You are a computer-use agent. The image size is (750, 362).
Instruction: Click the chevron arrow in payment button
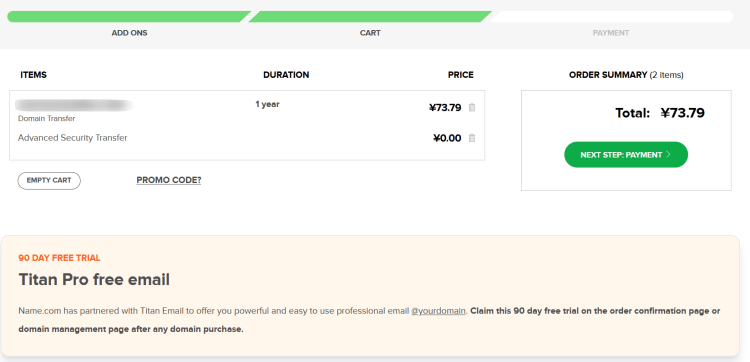coord(668,154)
